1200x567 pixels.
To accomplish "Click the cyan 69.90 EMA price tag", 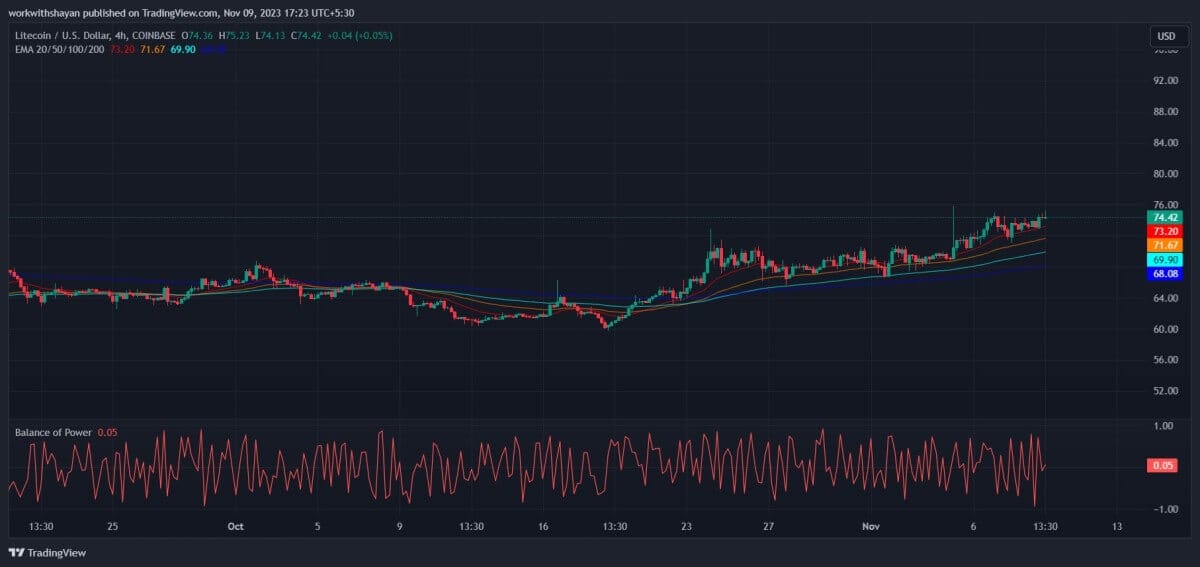I will coord(1166,259).
